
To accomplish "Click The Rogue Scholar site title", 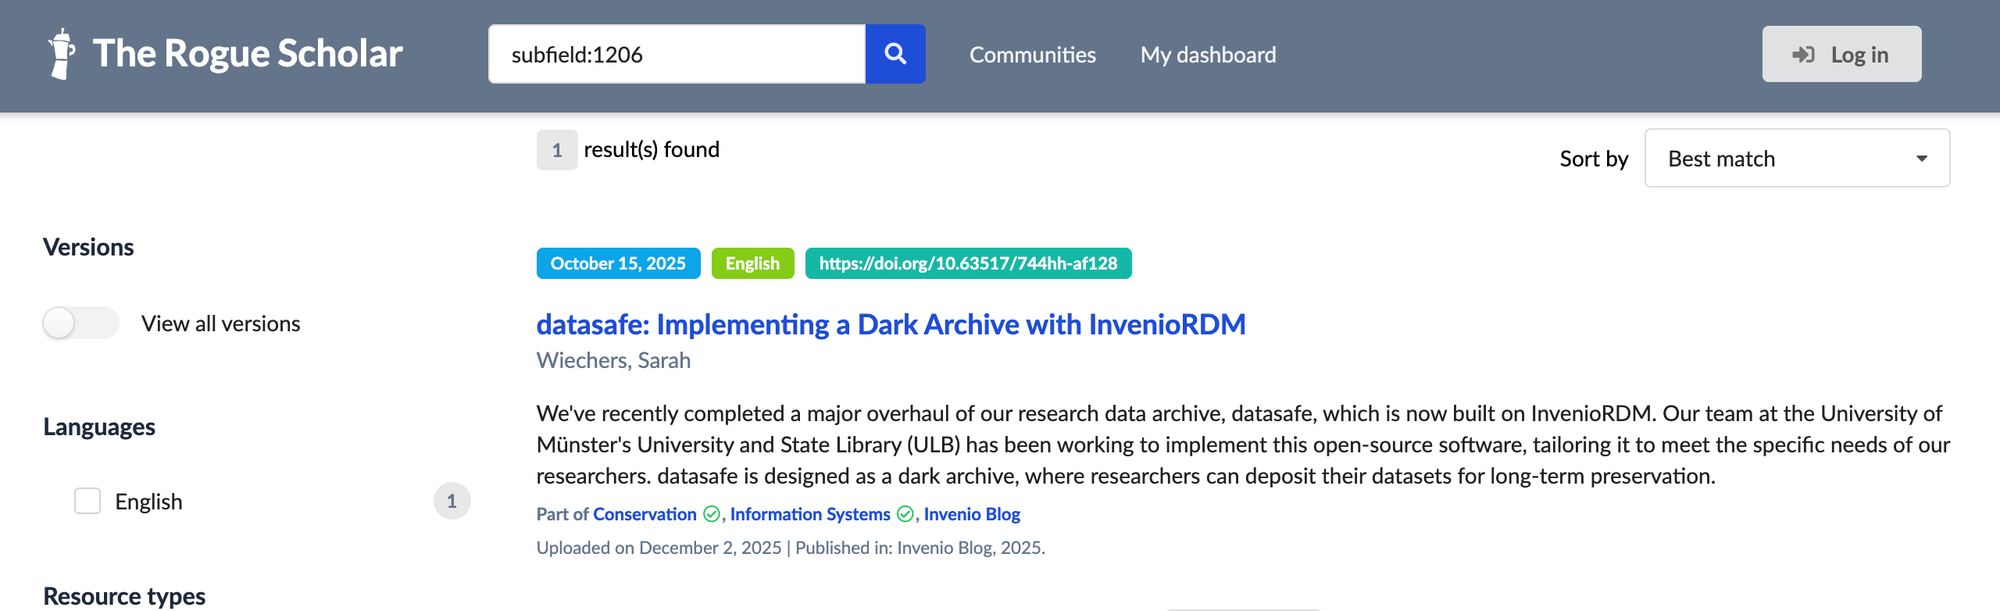I will (247, 54).
